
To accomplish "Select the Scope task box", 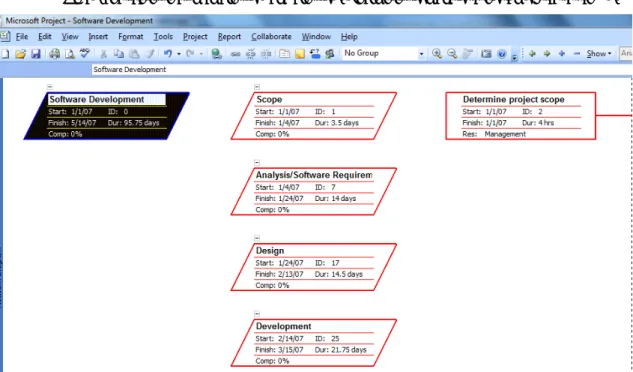I will [x=314, y=116].
